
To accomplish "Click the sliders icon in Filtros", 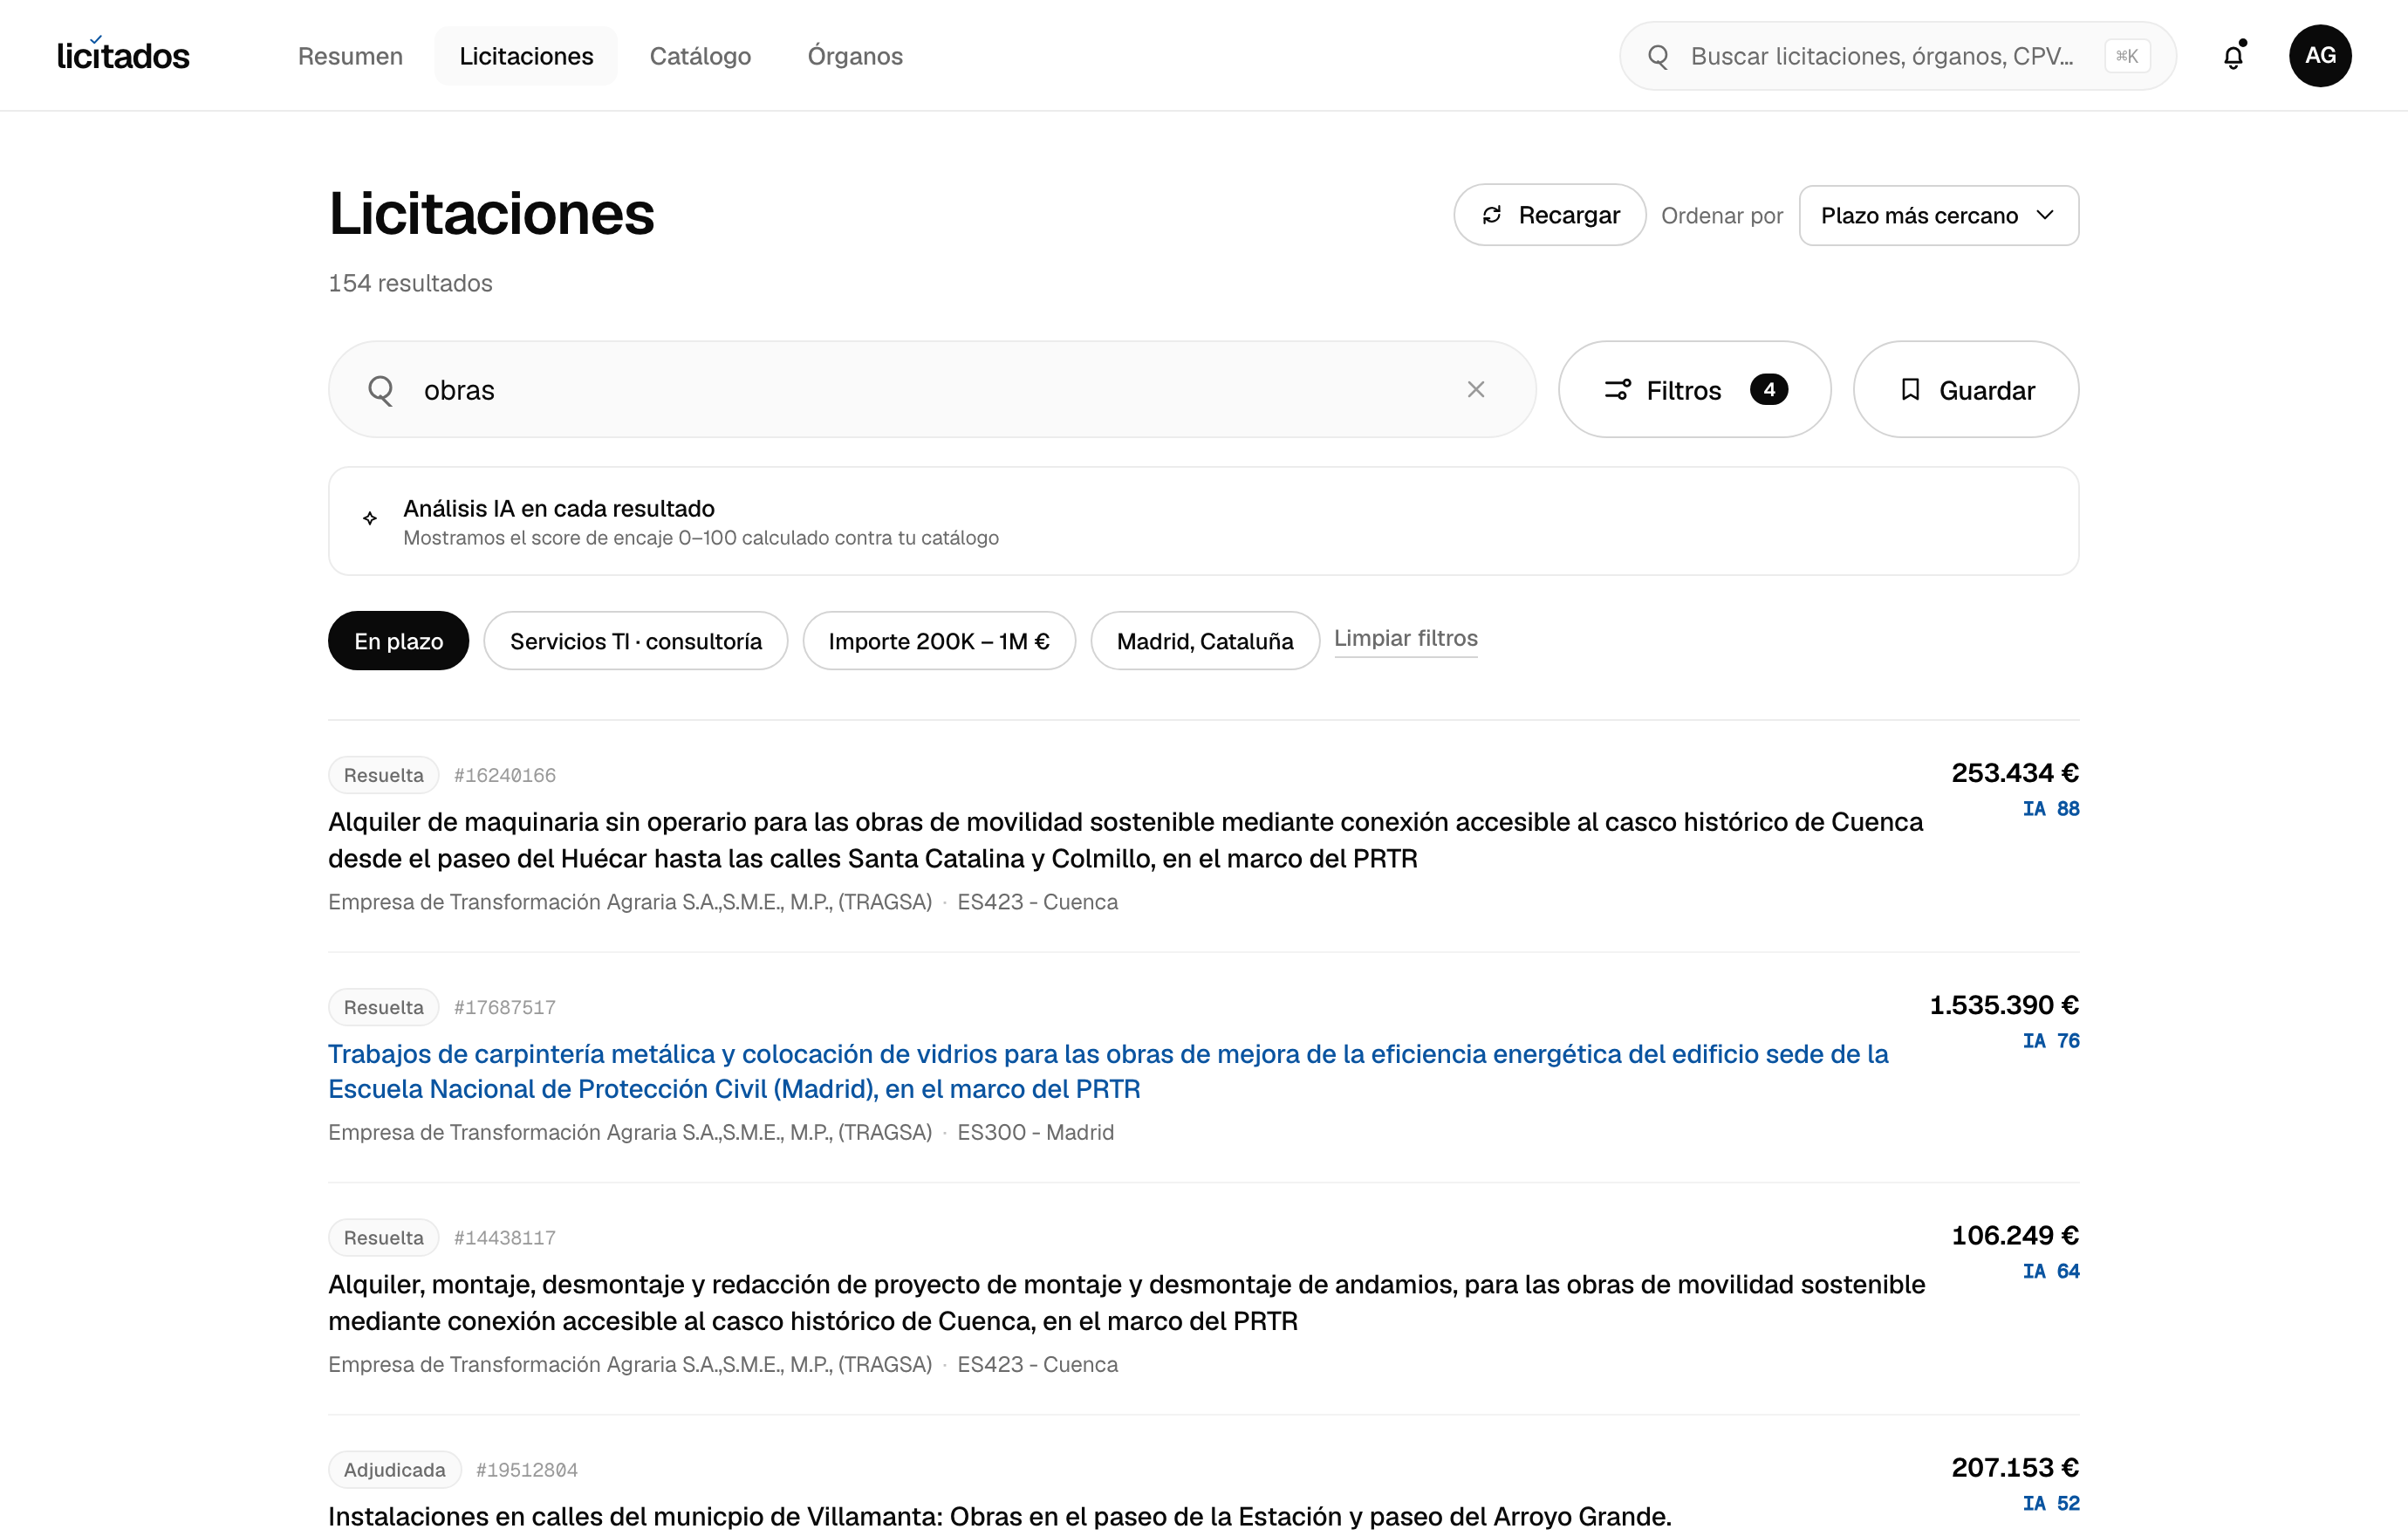I will pos(1618,390).
